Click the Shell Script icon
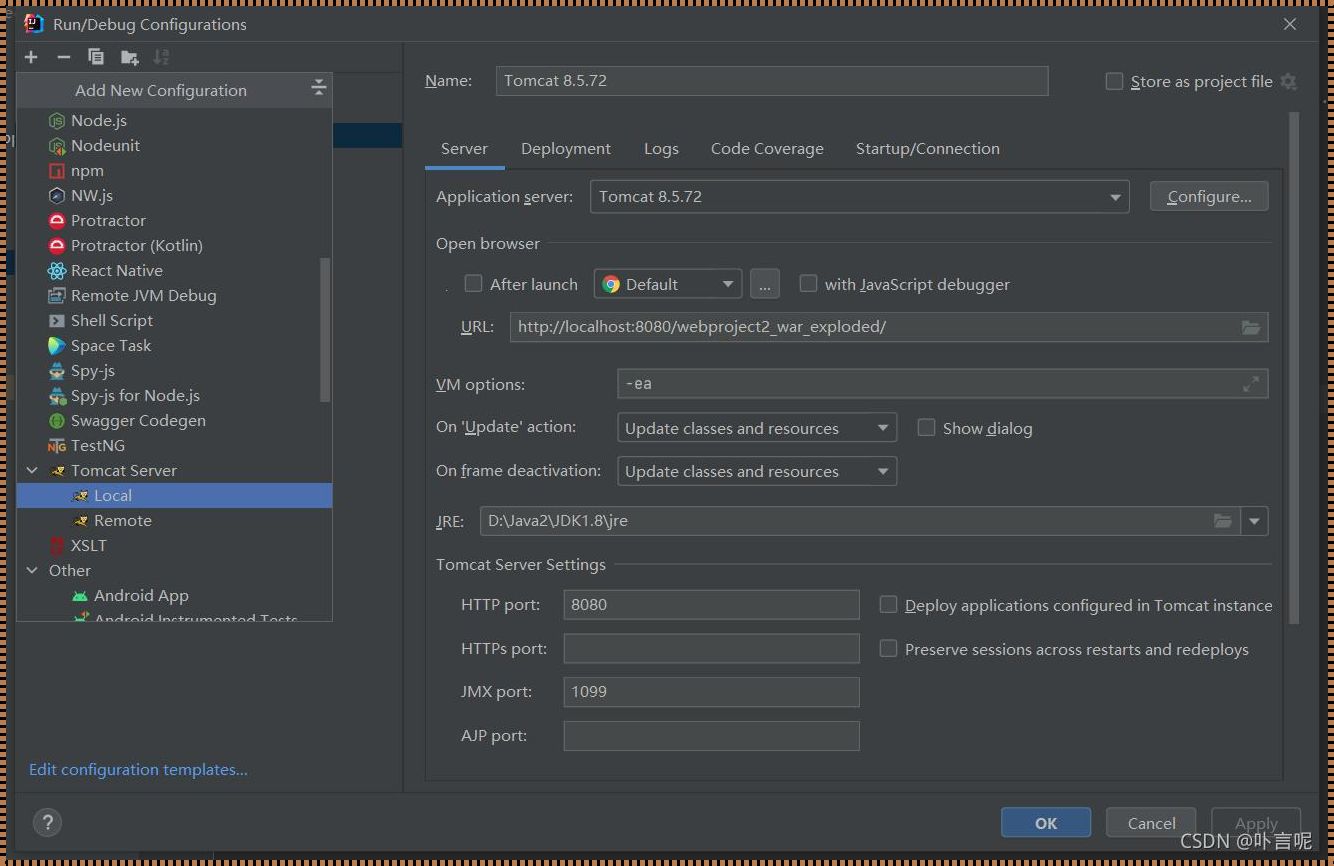 [57, 320]
